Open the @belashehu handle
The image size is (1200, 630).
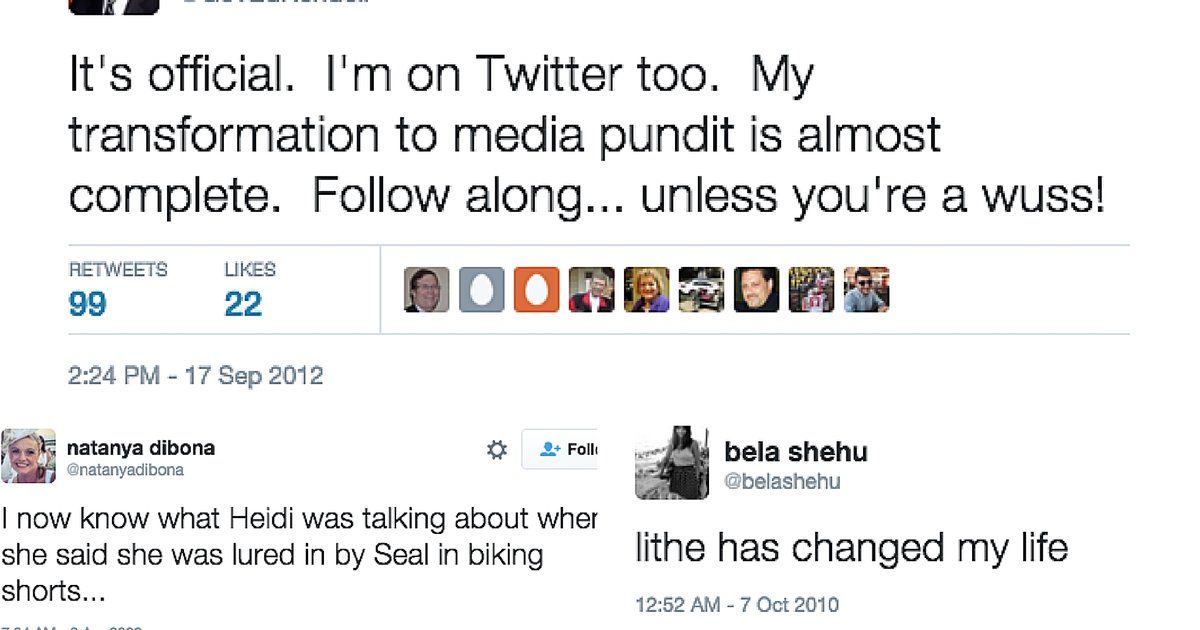(783, 481)
